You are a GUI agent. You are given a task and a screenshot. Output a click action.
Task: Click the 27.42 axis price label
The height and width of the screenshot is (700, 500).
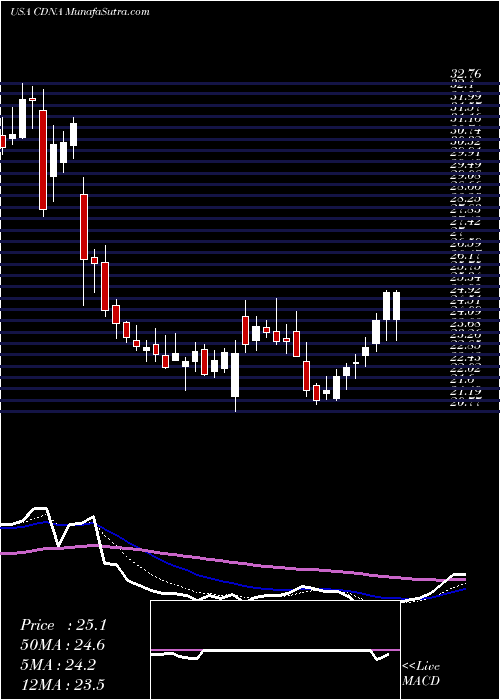click(x=467, y=222)
